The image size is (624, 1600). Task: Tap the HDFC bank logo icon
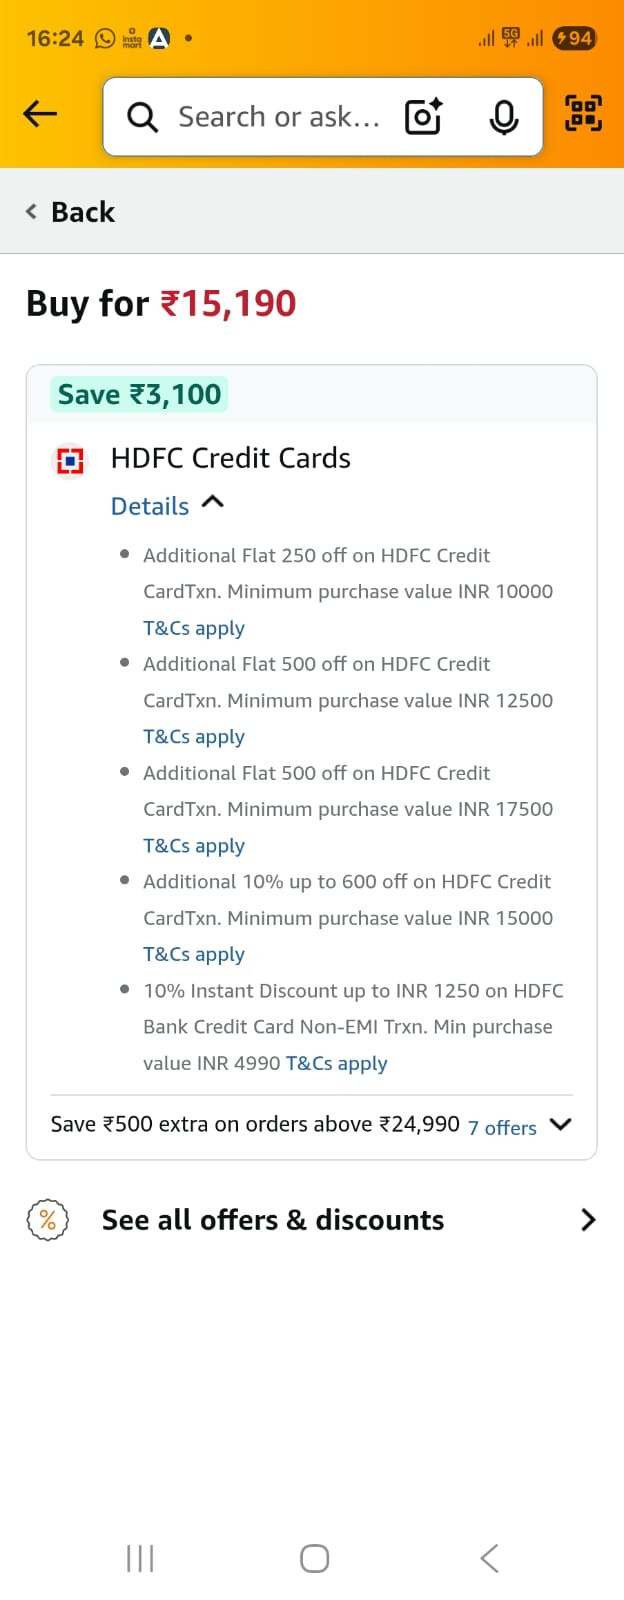[x=70, y=460]
